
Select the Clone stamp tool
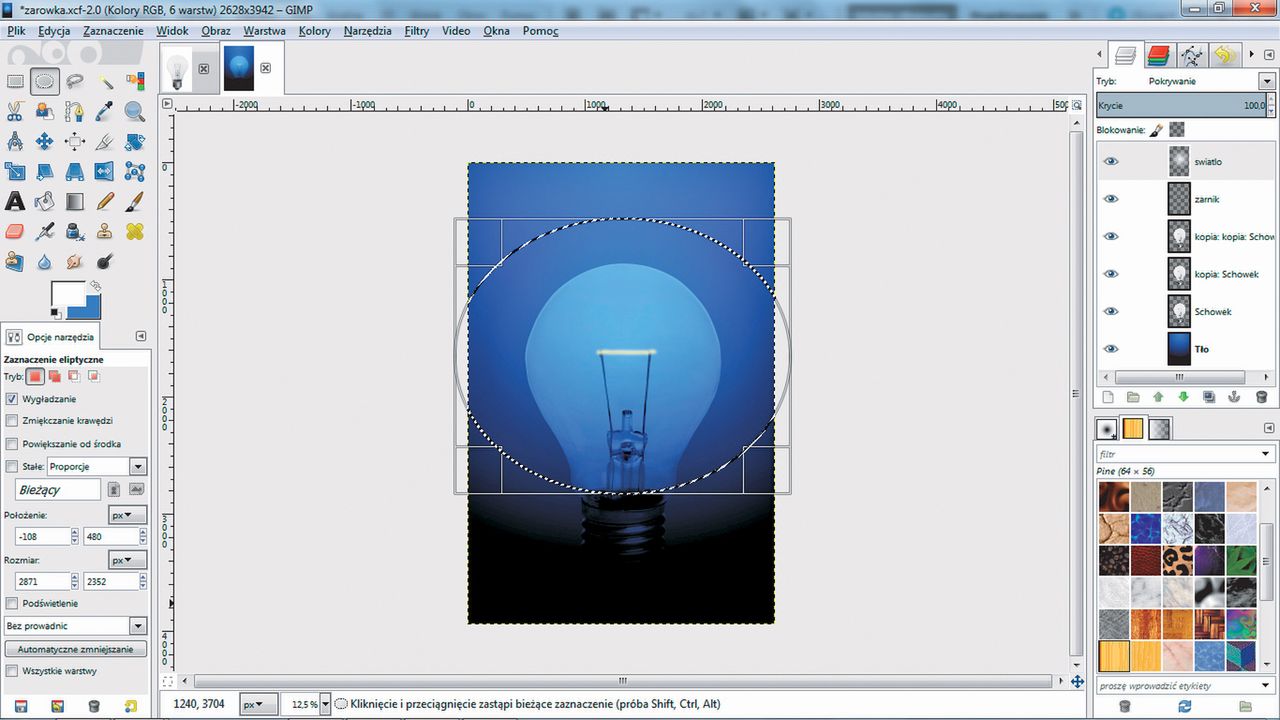[x=105, y=232]
